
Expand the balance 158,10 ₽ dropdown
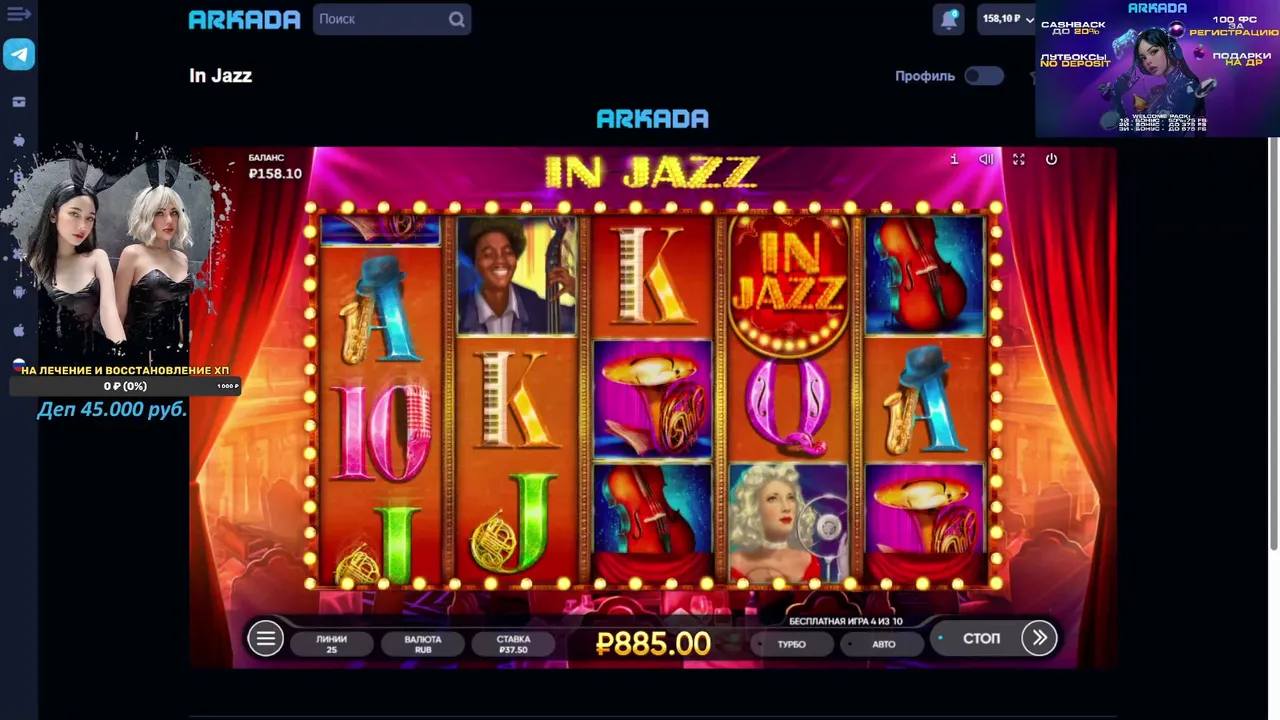coord(1007,19)
